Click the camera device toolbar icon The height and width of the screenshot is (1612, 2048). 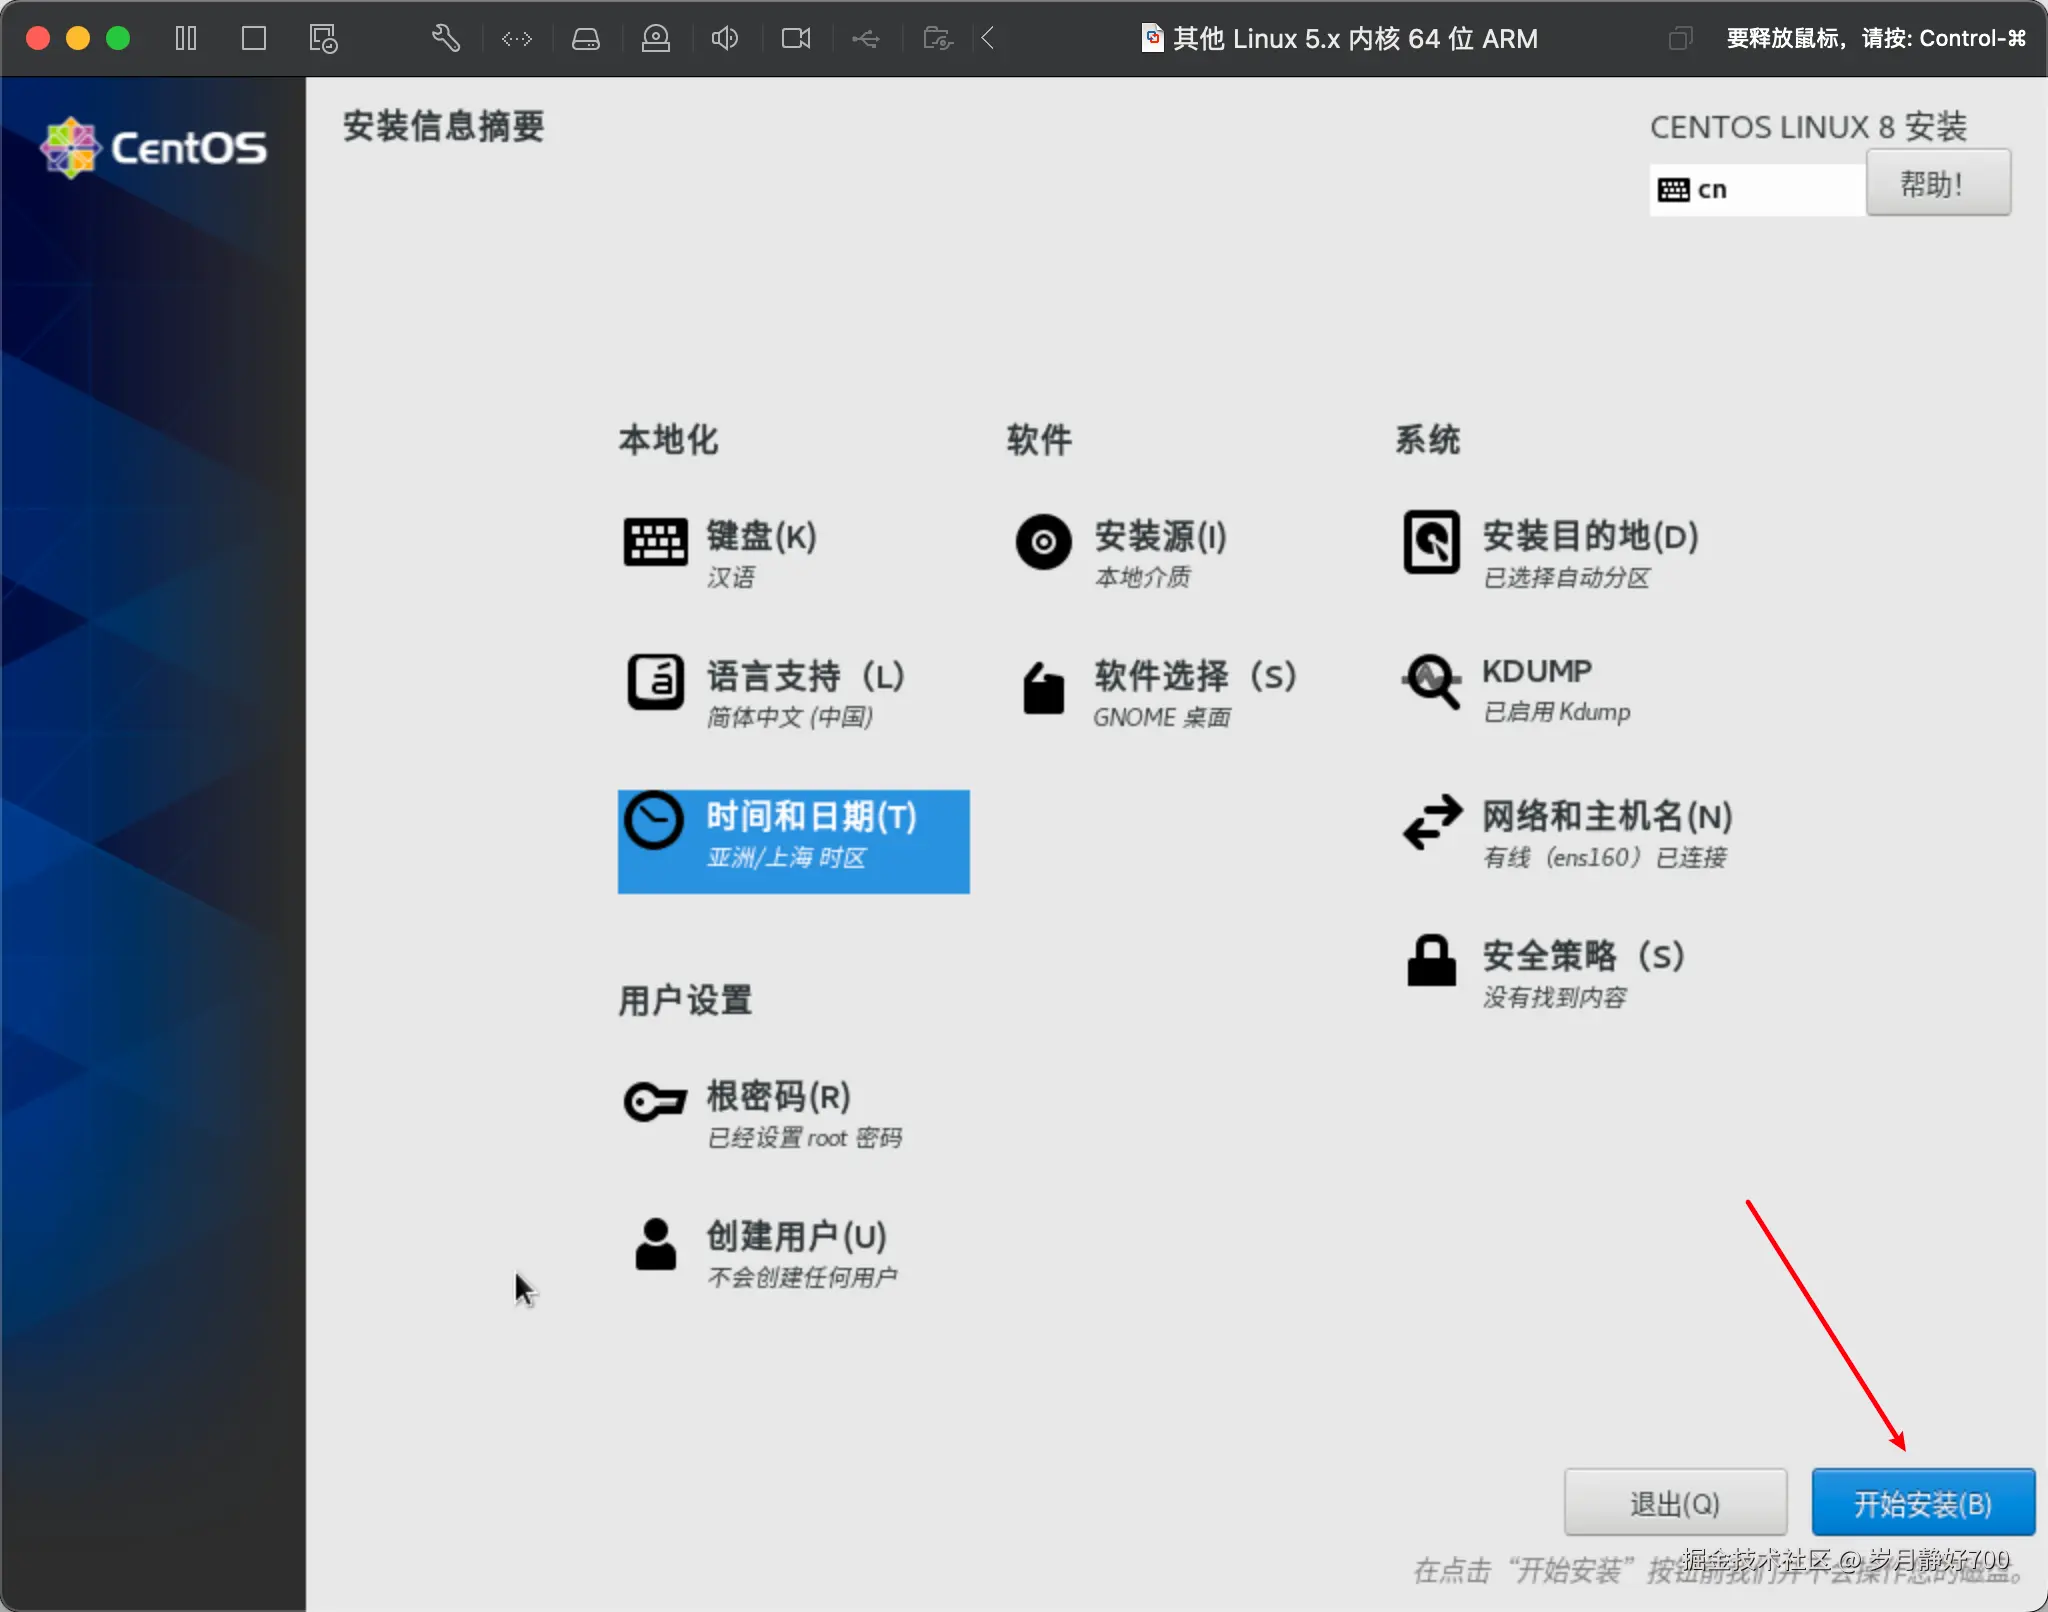tap(795, 38)
